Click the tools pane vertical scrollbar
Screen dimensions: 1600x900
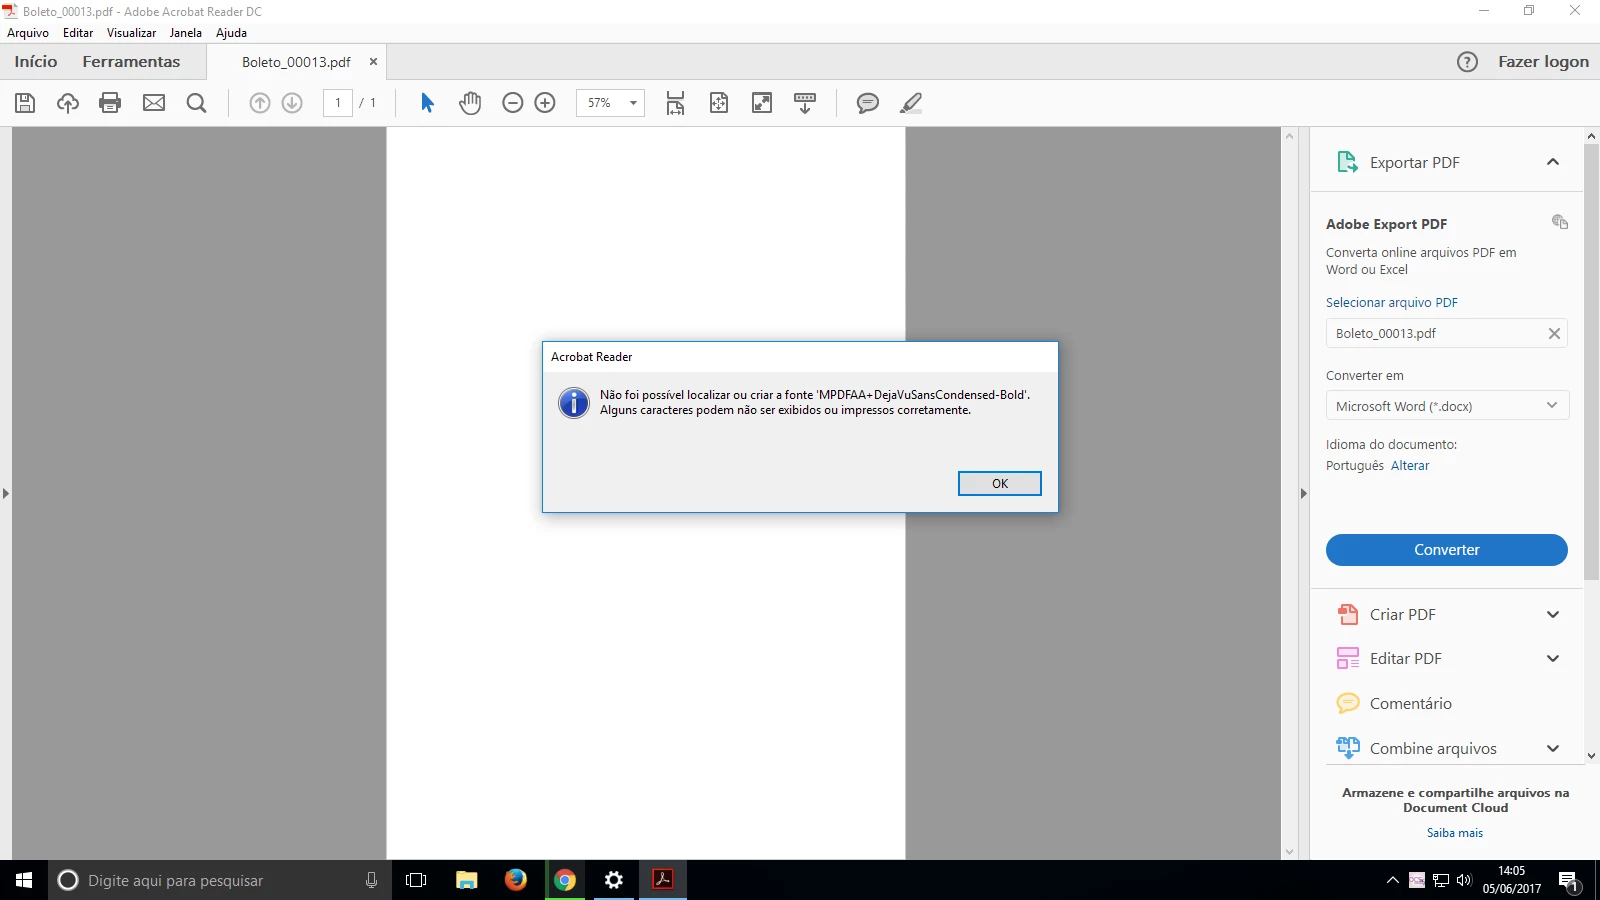(1592, 362)
